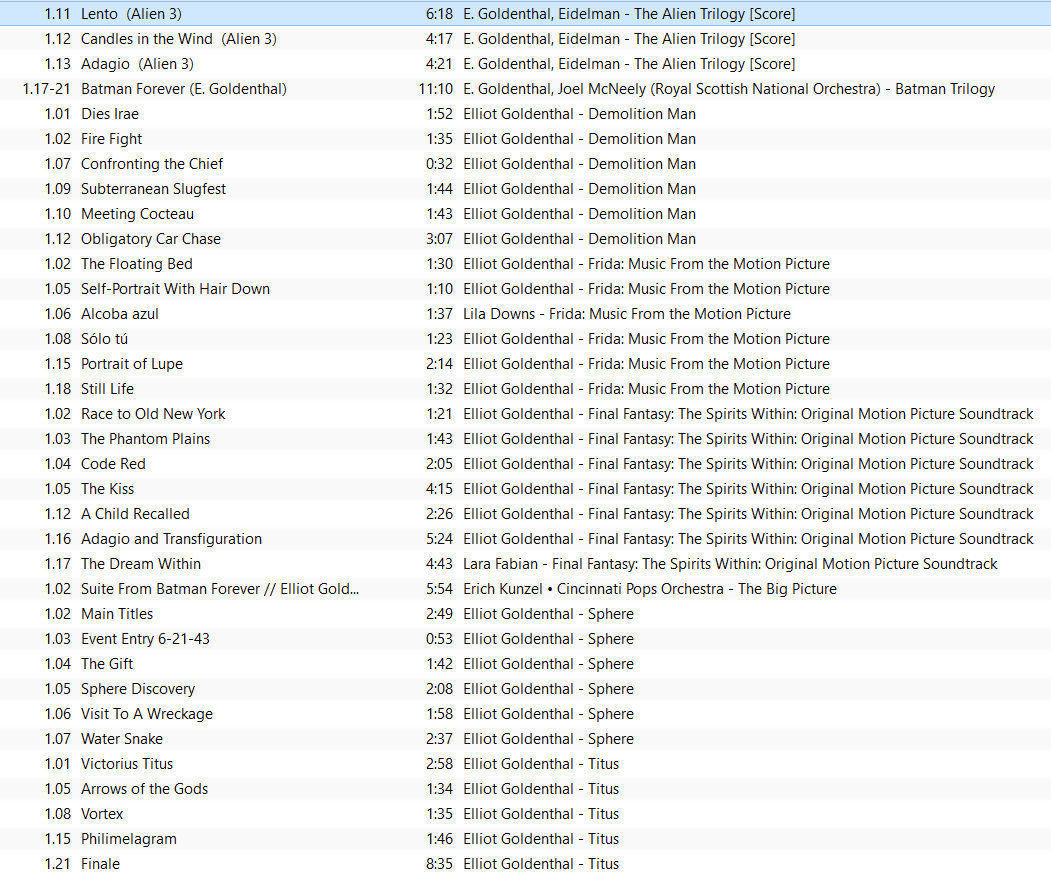The height and width of the screenshot is (883, 1051).
Task: Pick the "Portrait of Lupe" track
Action: tap(132, 364)
